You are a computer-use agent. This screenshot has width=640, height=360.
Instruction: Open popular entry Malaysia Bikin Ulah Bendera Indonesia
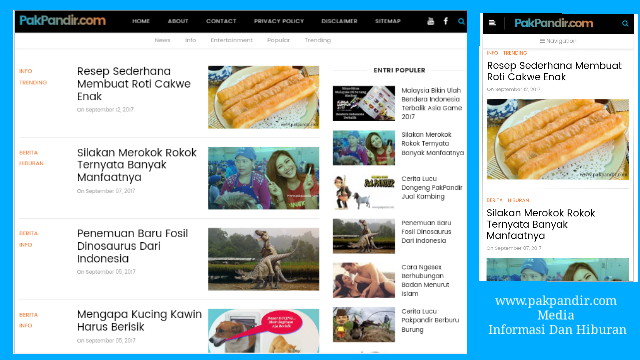pos(431,103)
